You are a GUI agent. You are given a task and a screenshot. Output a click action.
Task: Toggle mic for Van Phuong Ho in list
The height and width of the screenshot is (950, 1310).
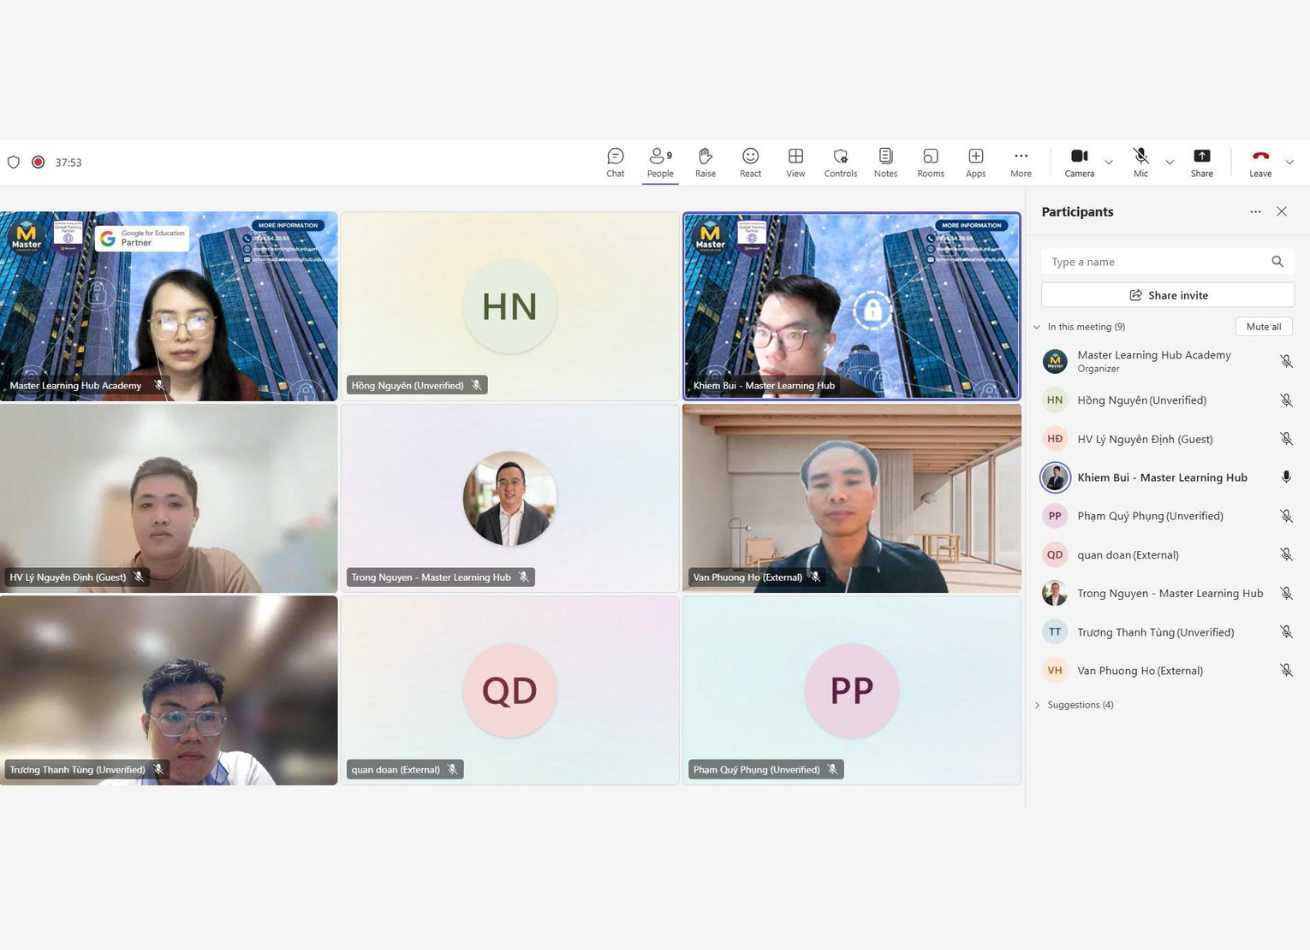point(1286,671)
